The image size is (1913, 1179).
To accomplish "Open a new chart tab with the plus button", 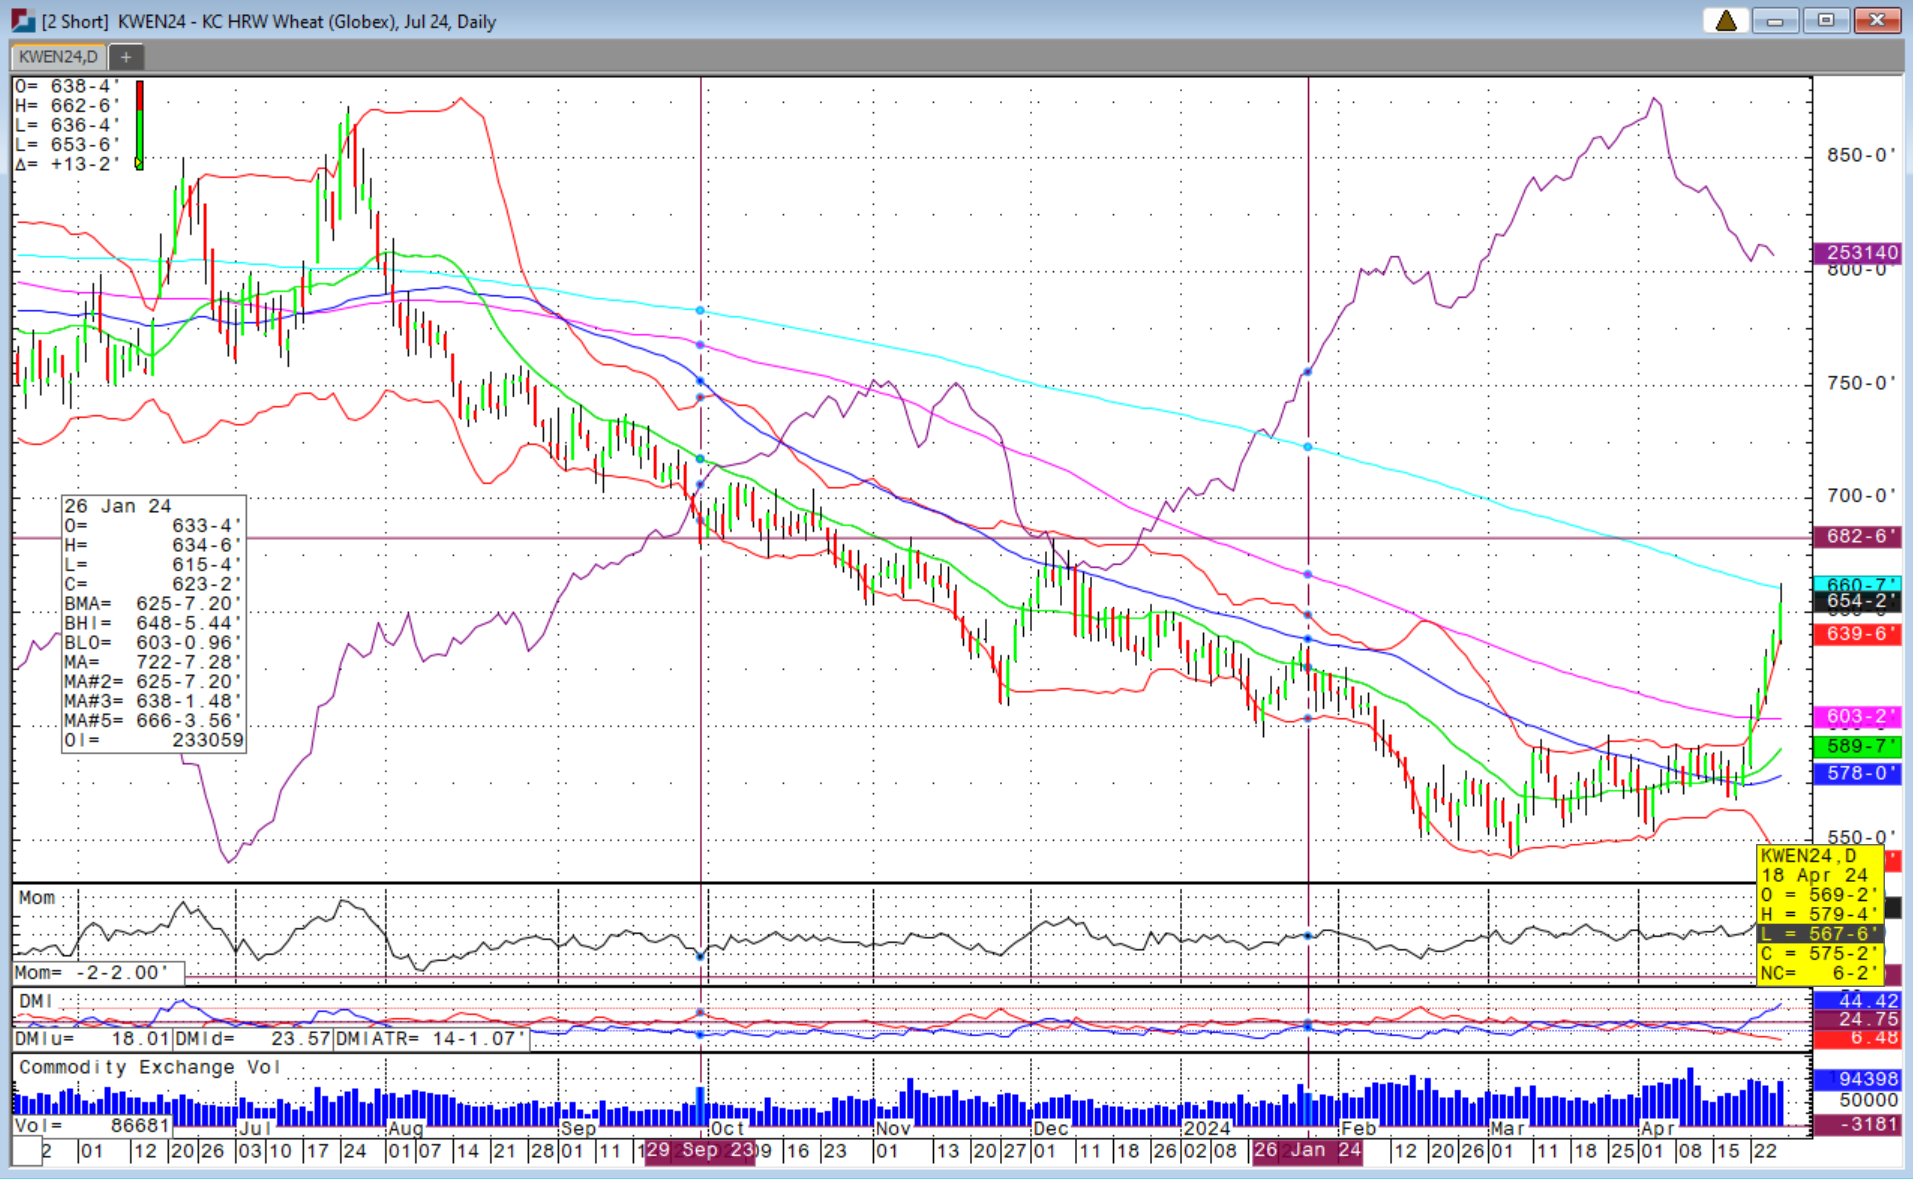I will click(x=125, y=57).
